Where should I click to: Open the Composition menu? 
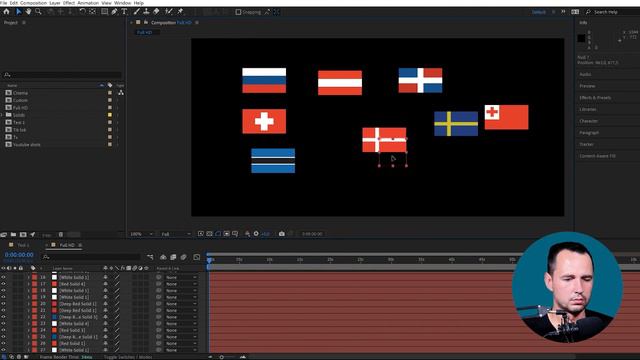[x=33, y=3]
